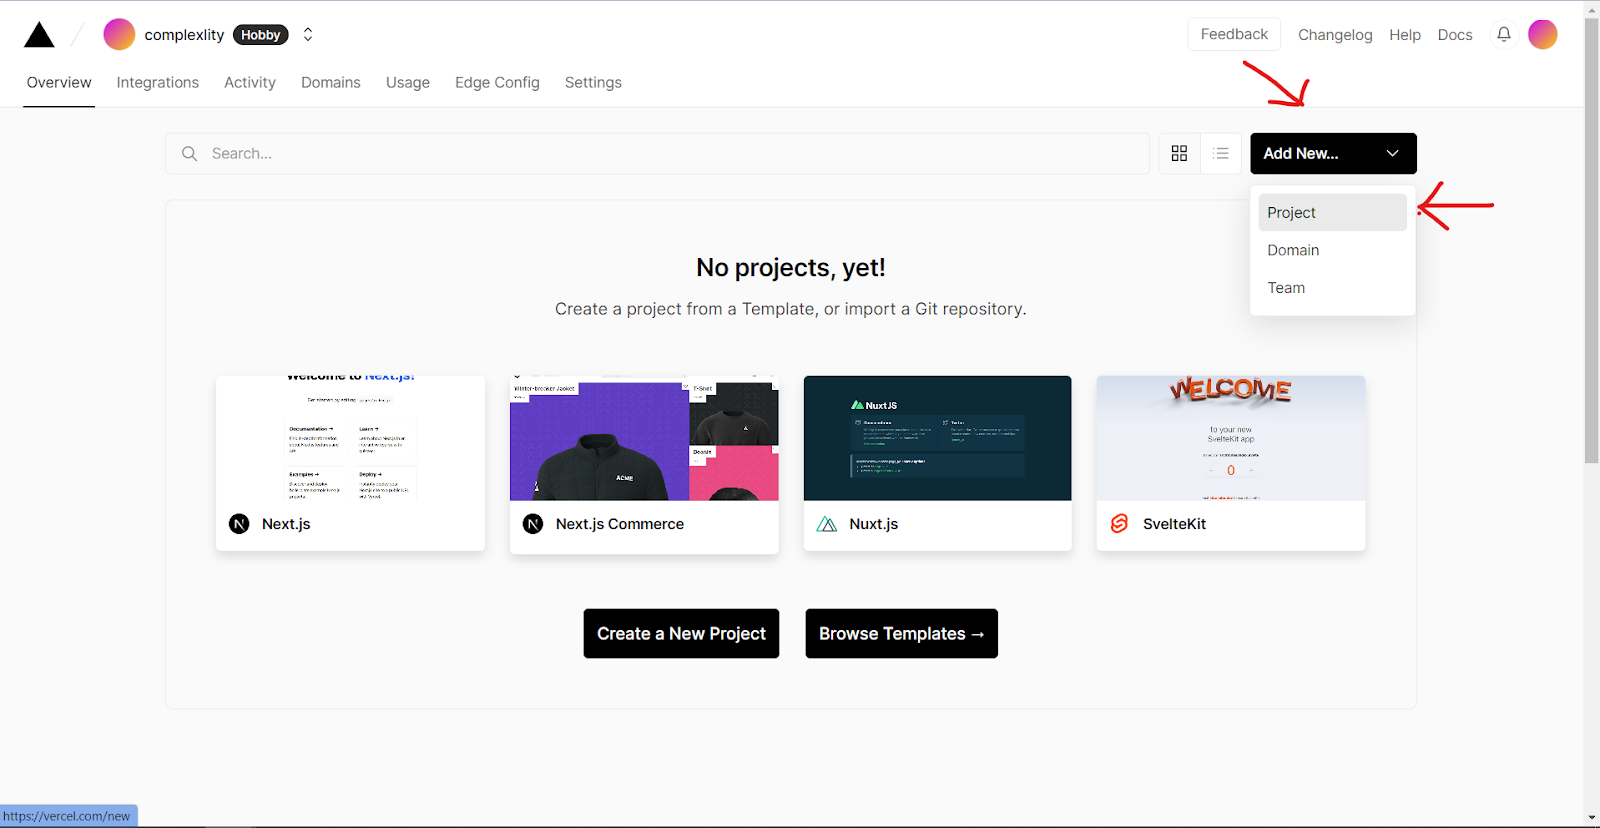1600x828 pixels.
Task: Expand the team scope switcher arrows
Action: (308, 34)
